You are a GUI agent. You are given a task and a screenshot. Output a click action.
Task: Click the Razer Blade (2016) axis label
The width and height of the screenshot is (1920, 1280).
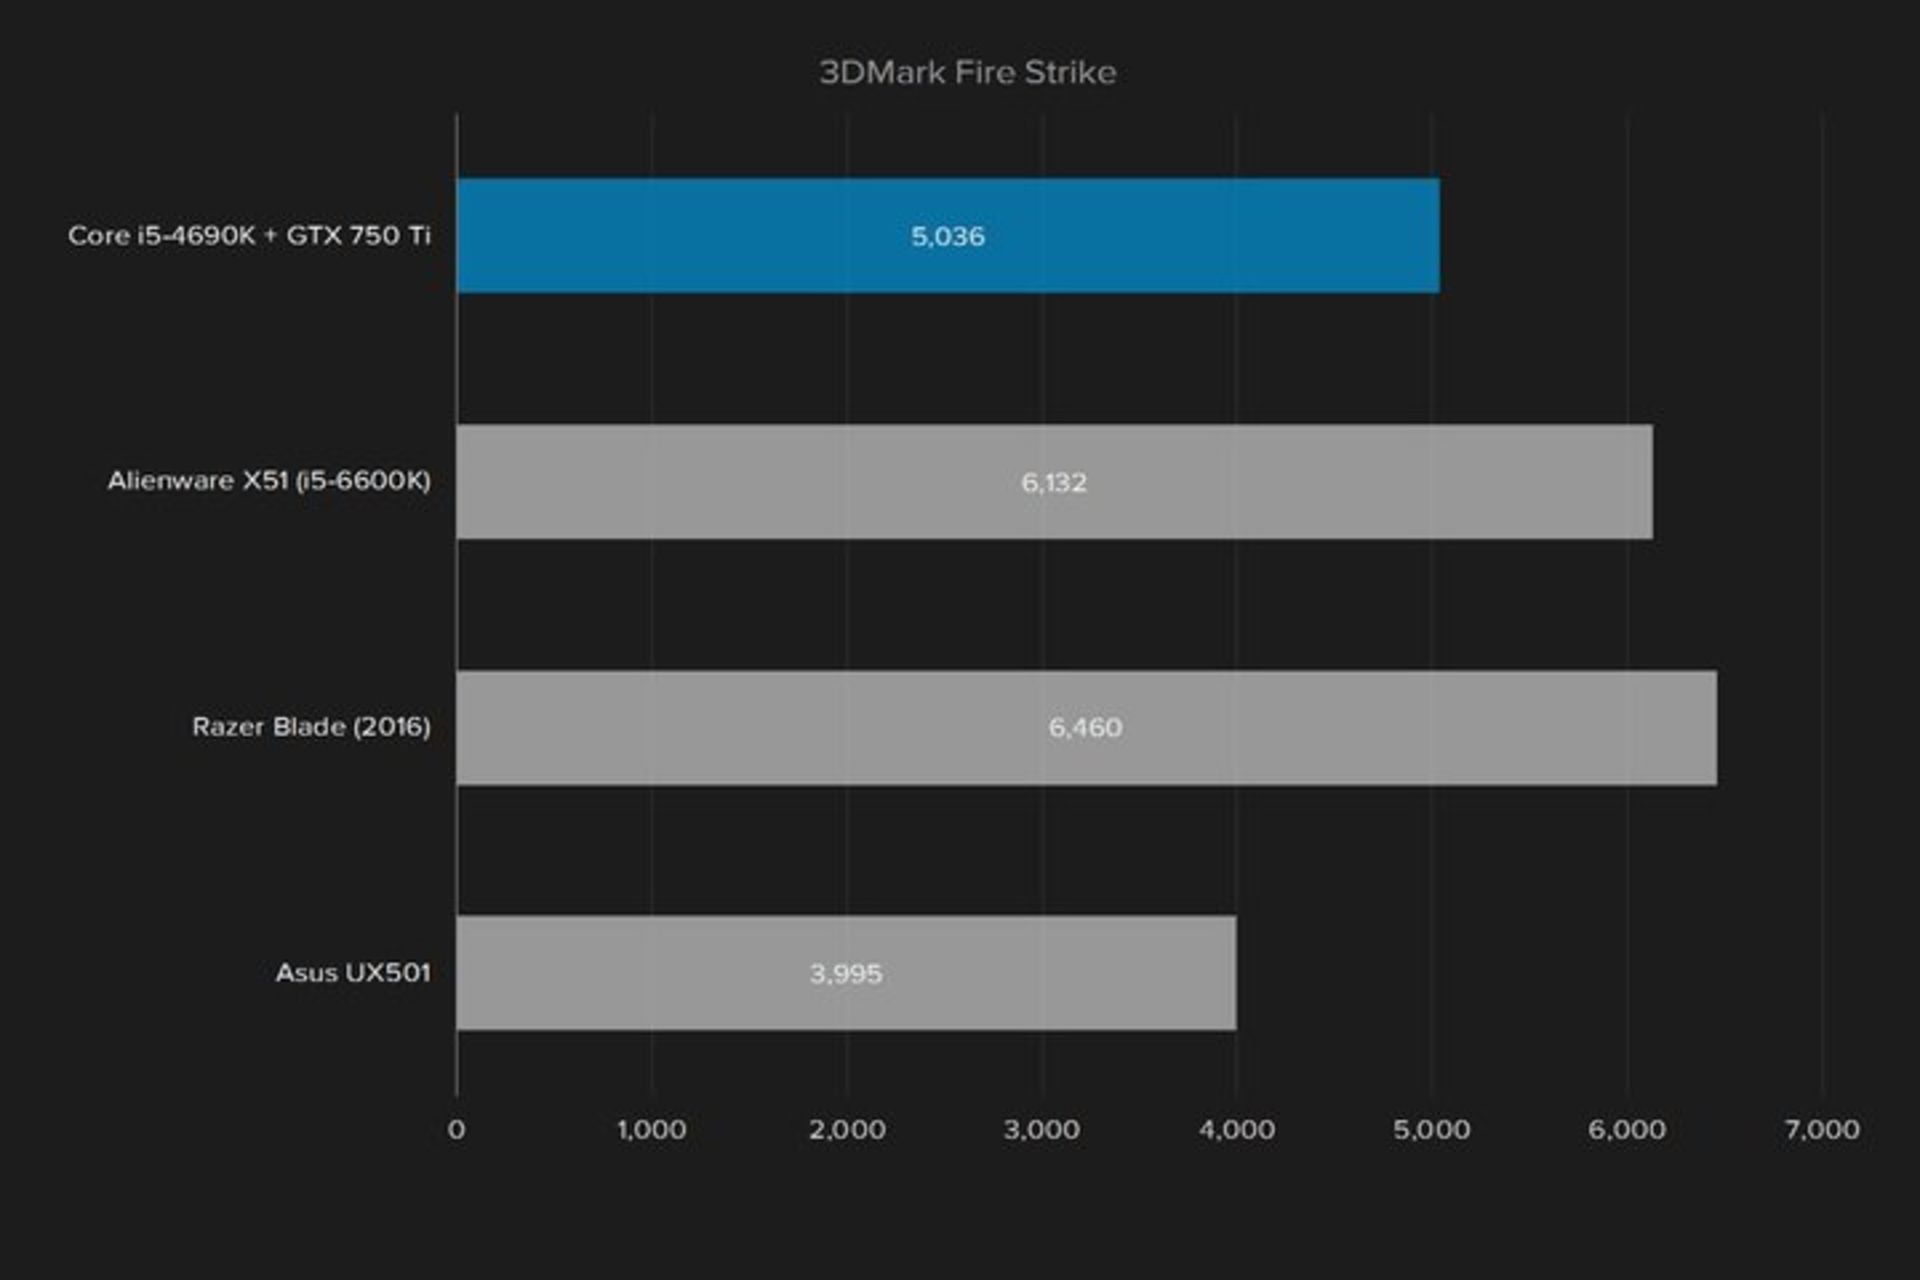click(311, 727)
